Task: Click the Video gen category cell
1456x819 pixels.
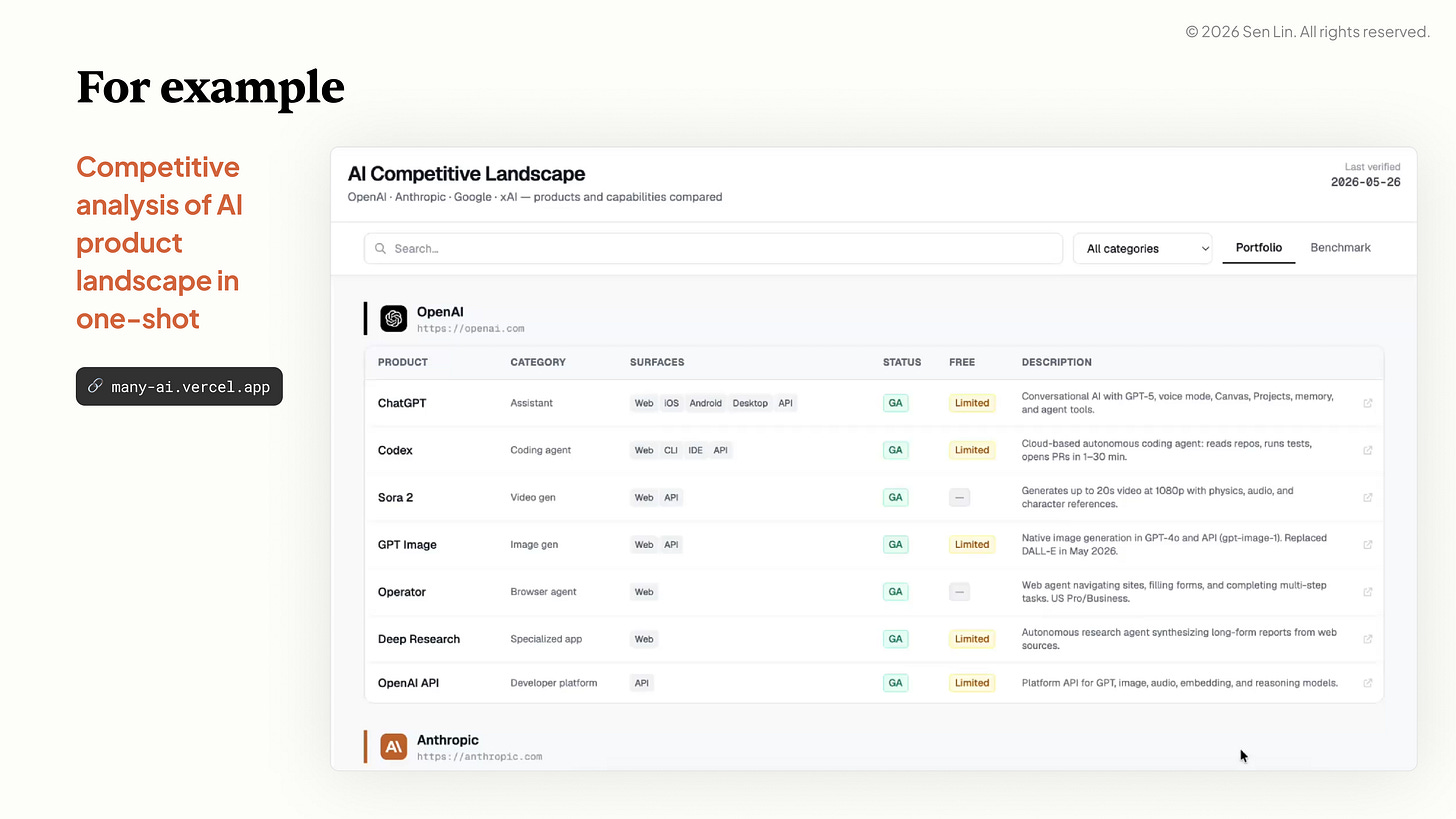Action: 533,497
